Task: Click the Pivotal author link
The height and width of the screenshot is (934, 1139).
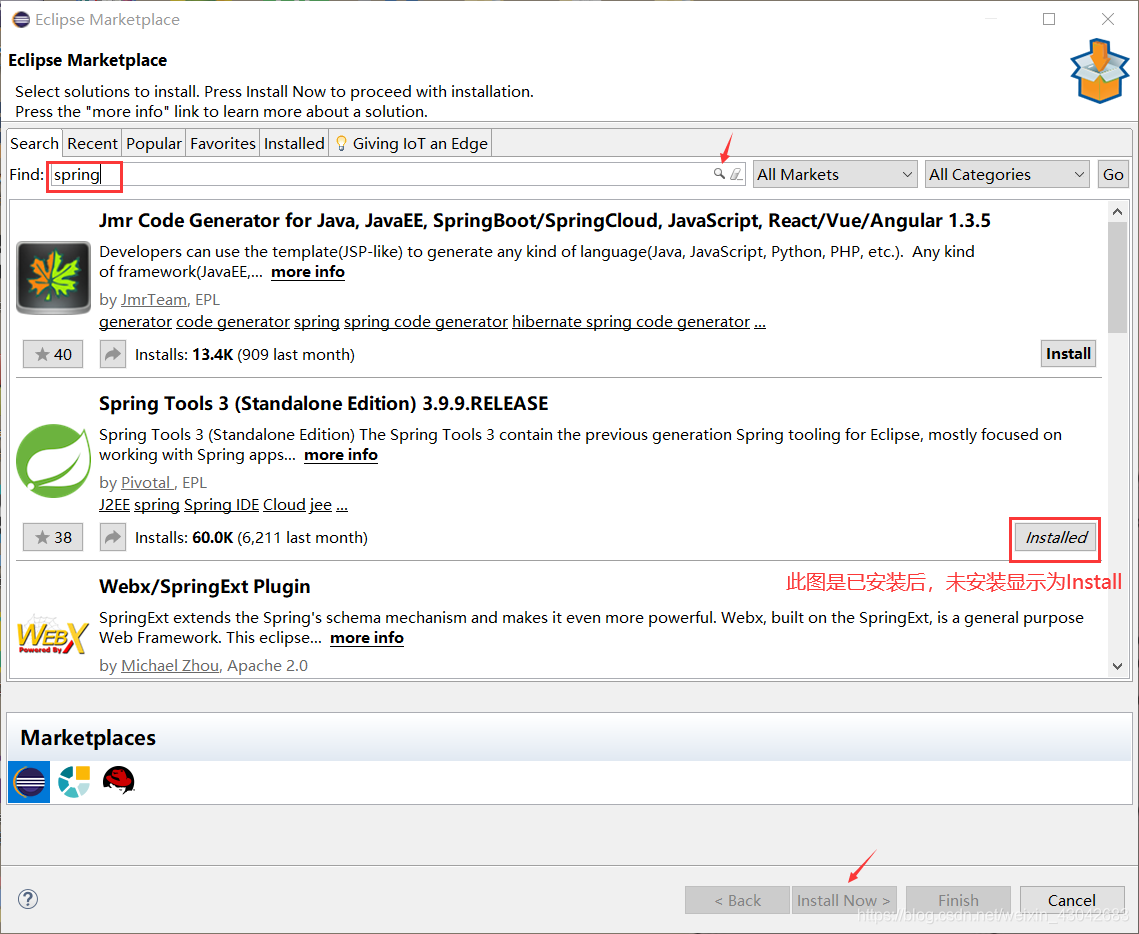Action: 146,482
